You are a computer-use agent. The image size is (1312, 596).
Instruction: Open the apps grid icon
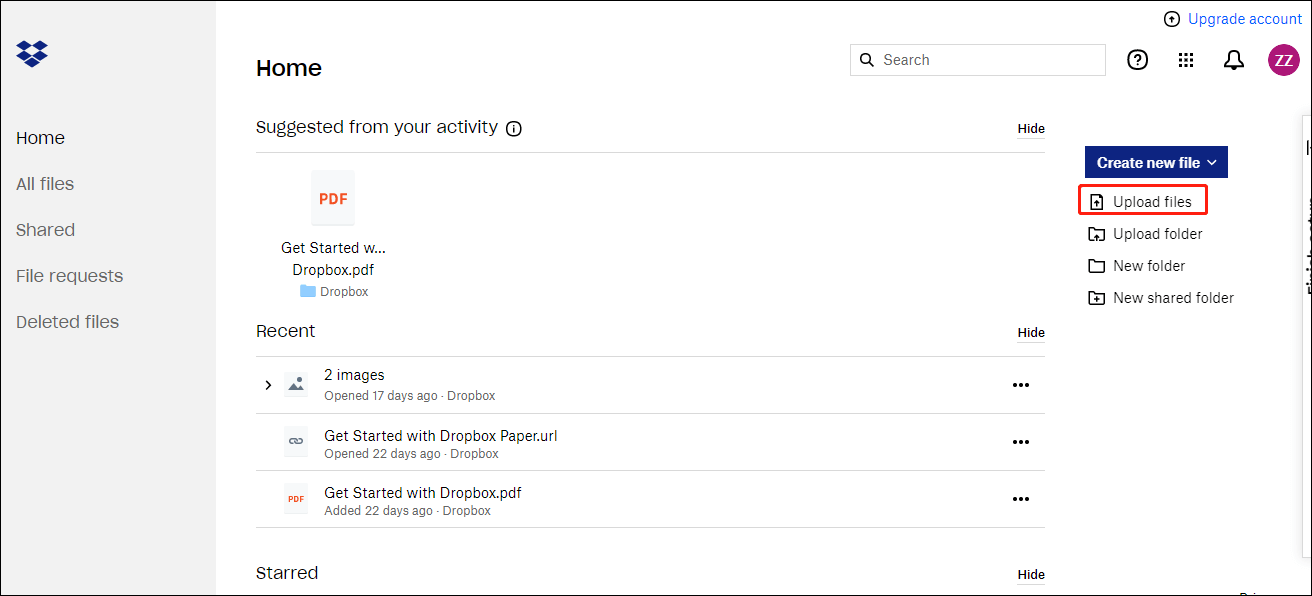point(1185,60)
